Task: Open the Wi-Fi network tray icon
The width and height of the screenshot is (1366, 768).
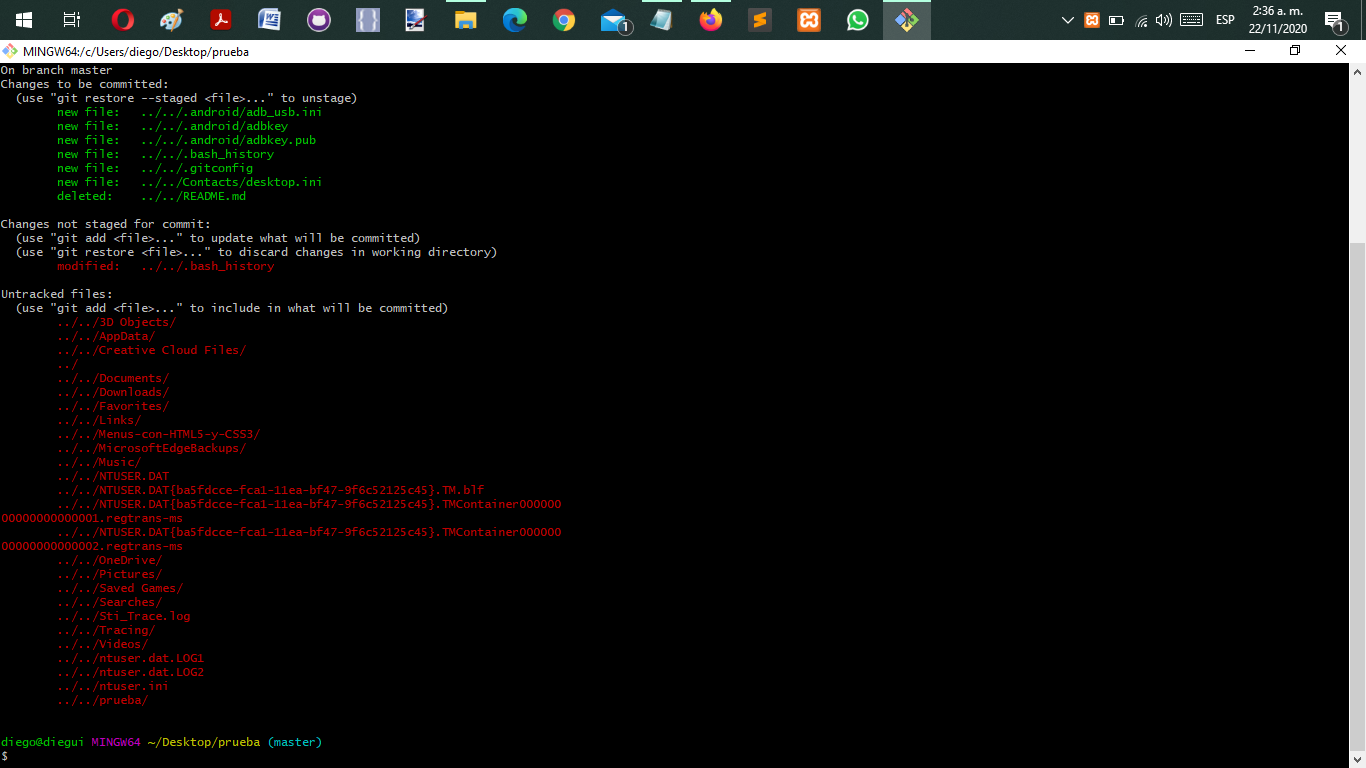Action: [x=1141, y=20]
